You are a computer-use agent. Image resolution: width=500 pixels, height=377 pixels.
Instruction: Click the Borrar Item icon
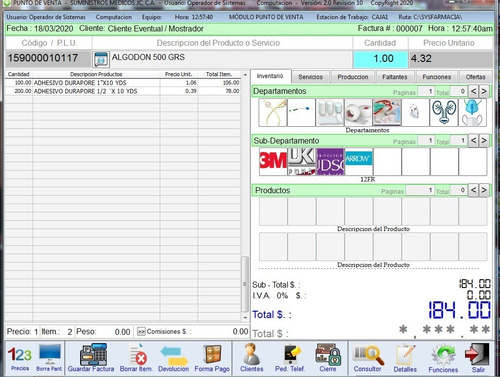(x=136, y=358)
